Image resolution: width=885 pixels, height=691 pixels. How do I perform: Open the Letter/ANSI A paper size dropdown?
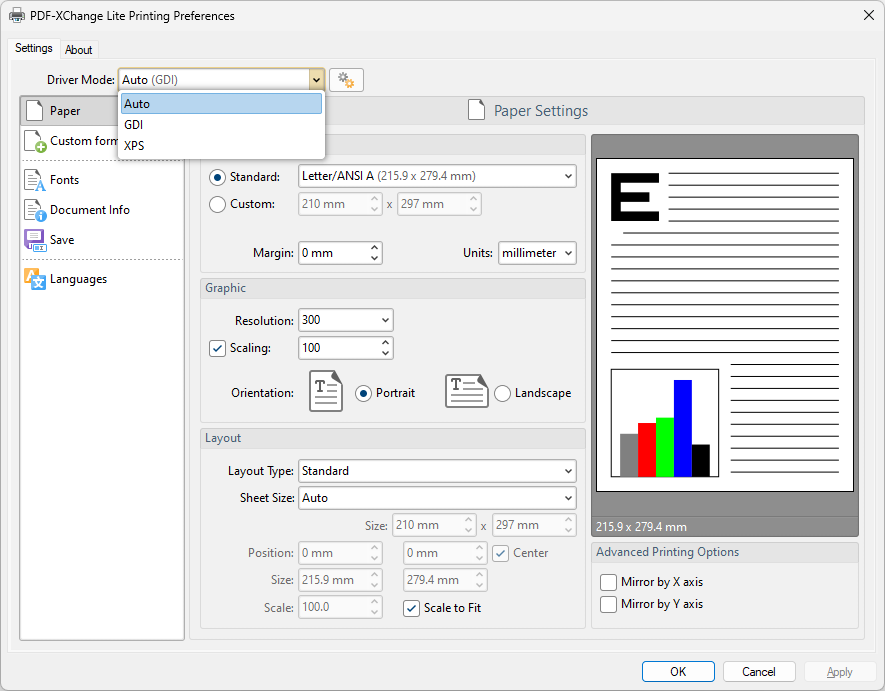437,176
